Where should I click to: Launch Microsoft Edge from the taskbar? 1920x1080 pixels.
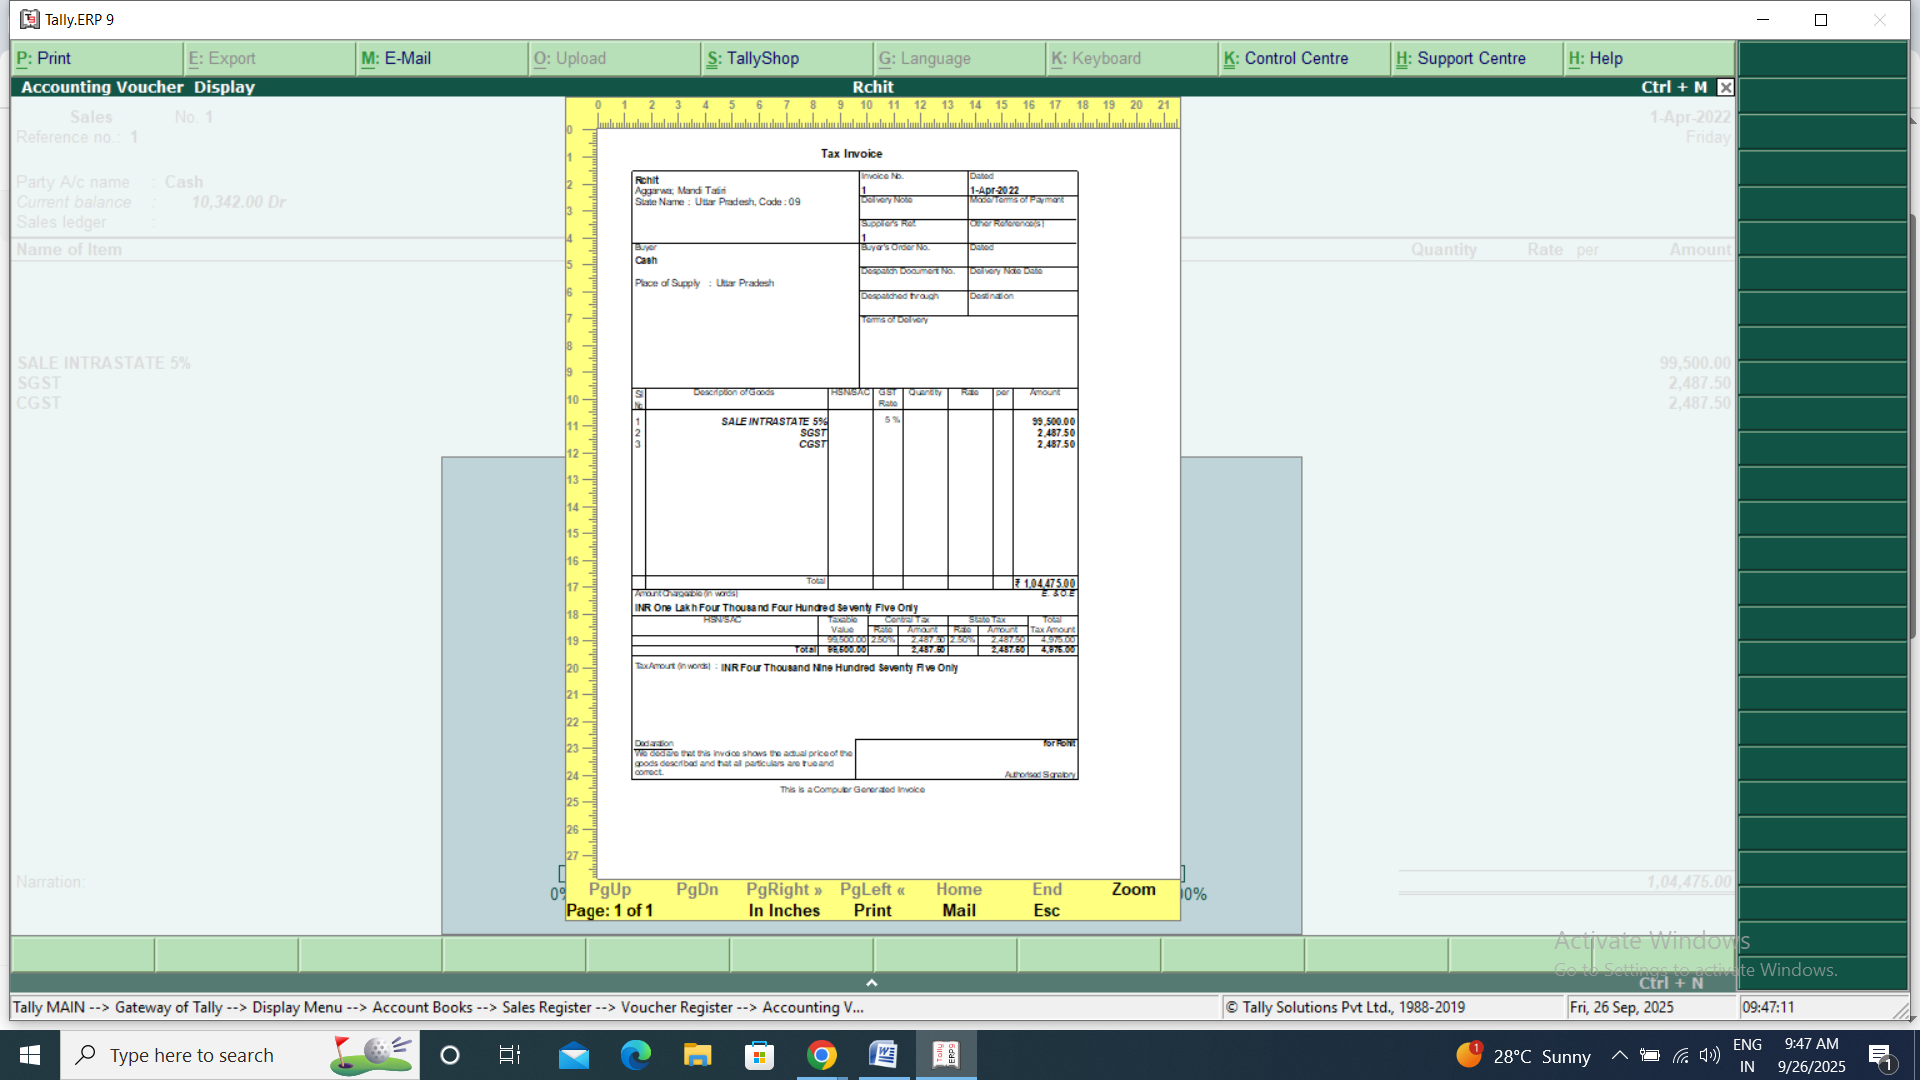636,1055
